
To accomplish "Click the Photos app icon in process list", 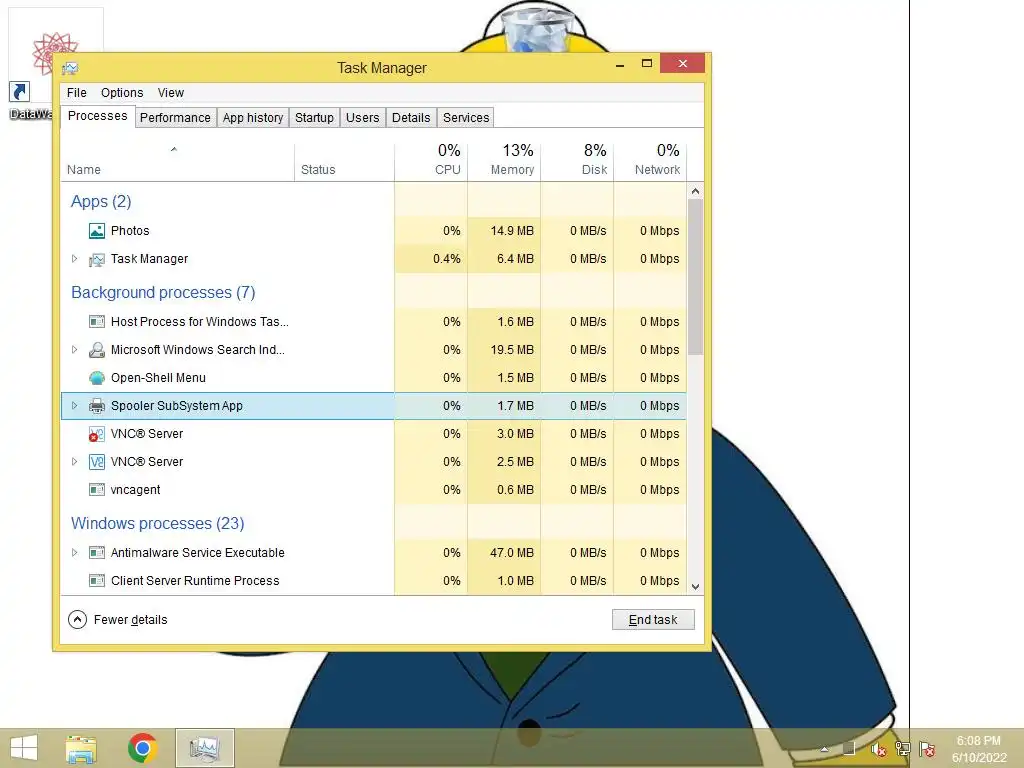I will (97, 231).
